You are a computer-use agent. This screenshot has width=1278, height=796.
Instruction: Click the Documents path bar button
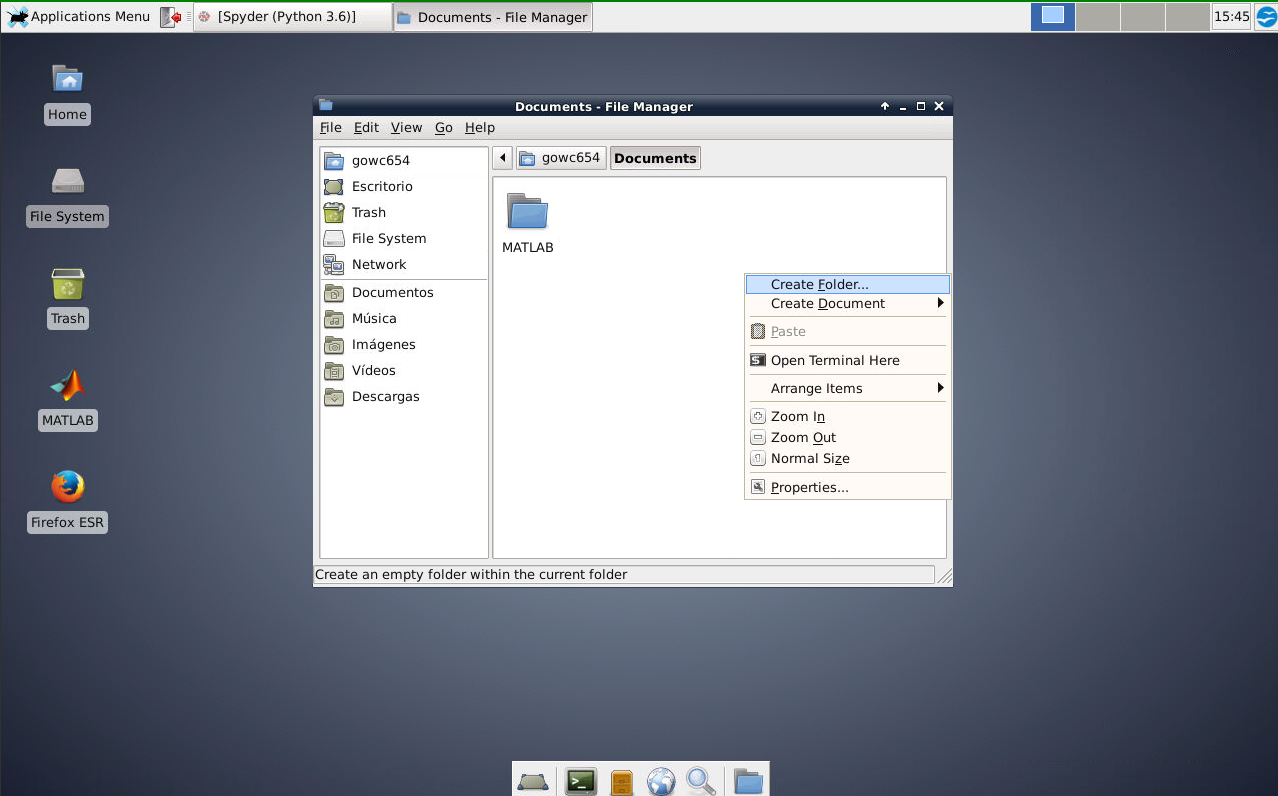[655, 158]
